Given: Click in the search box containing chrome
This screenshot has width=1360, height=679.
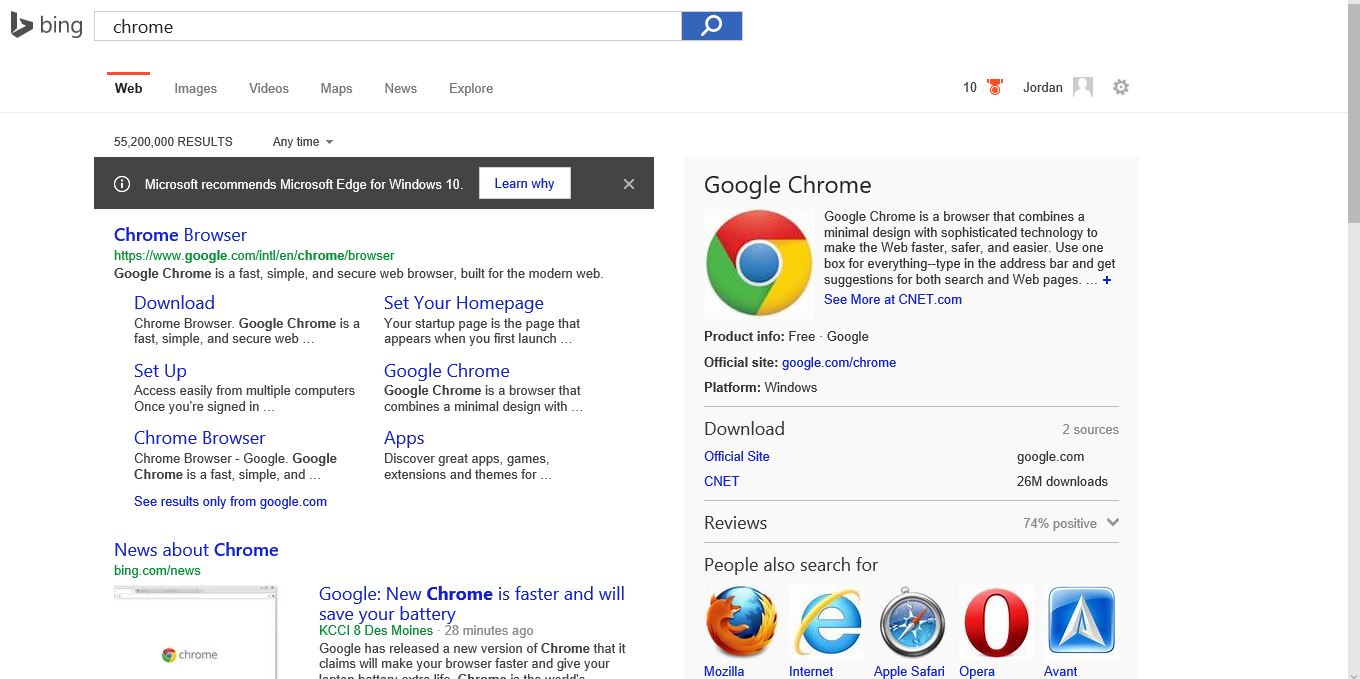Looking at the screenshot, I should click(x=388, y=27).
